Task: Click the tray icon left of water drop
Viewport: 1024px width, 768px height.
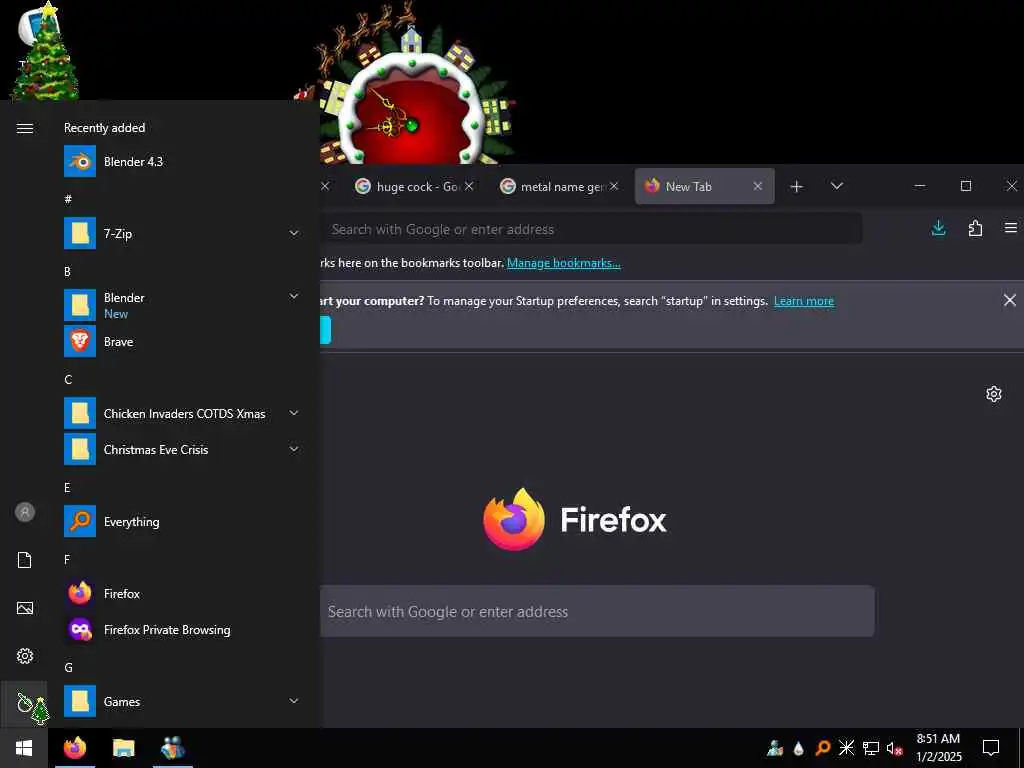Action: (775, 748)
